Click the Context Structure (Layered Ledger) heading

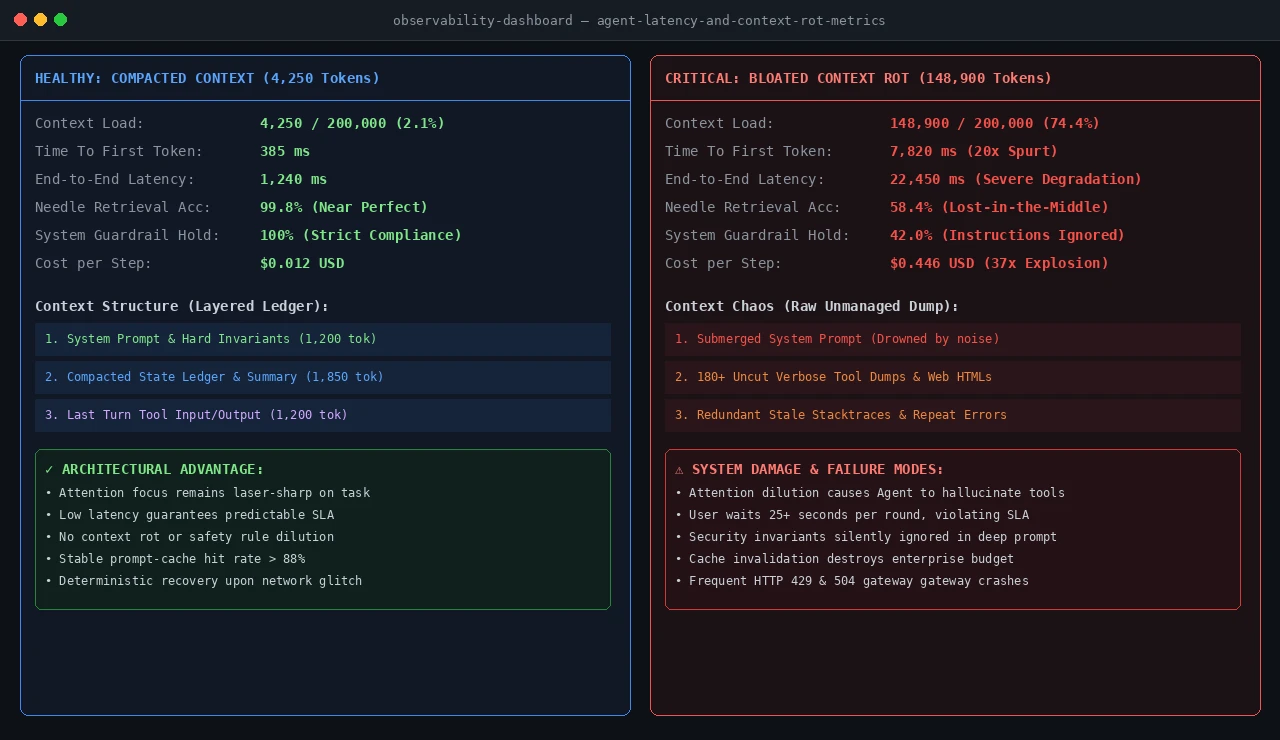click(x=182, y=306)
